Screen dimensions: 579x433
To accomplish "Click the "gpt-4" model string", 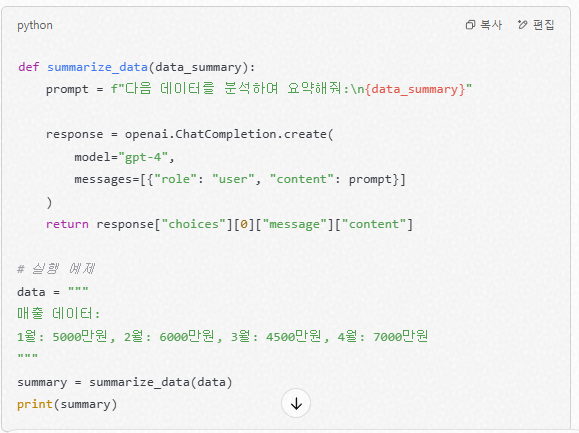I will (143, 157).
